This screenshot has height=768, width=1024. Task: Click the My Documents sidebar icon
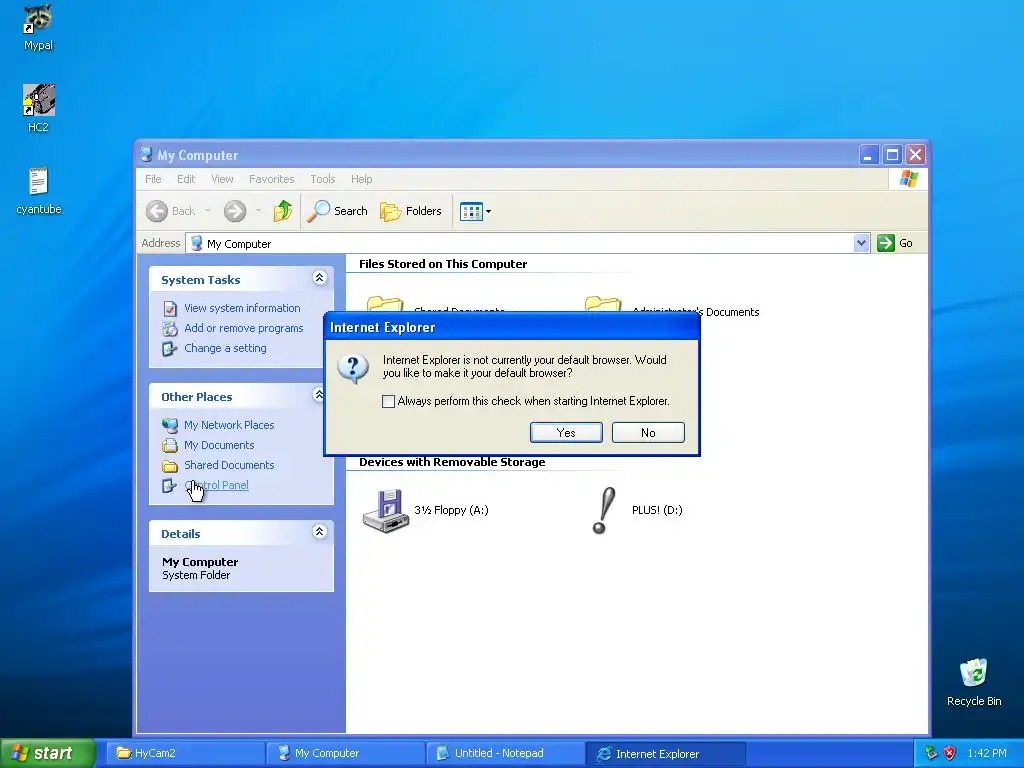coord(170,445)
